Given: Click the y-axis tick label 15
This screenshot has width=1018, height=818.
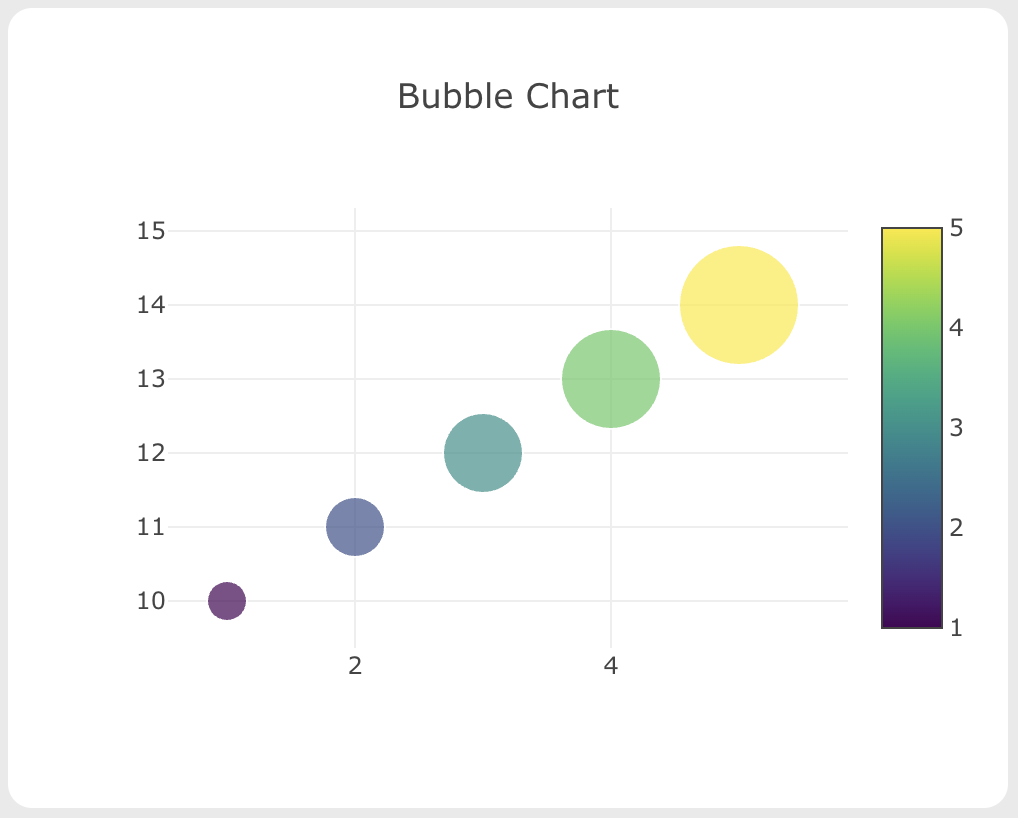Looking at the screenshot, I should click(x=150, y=231).
